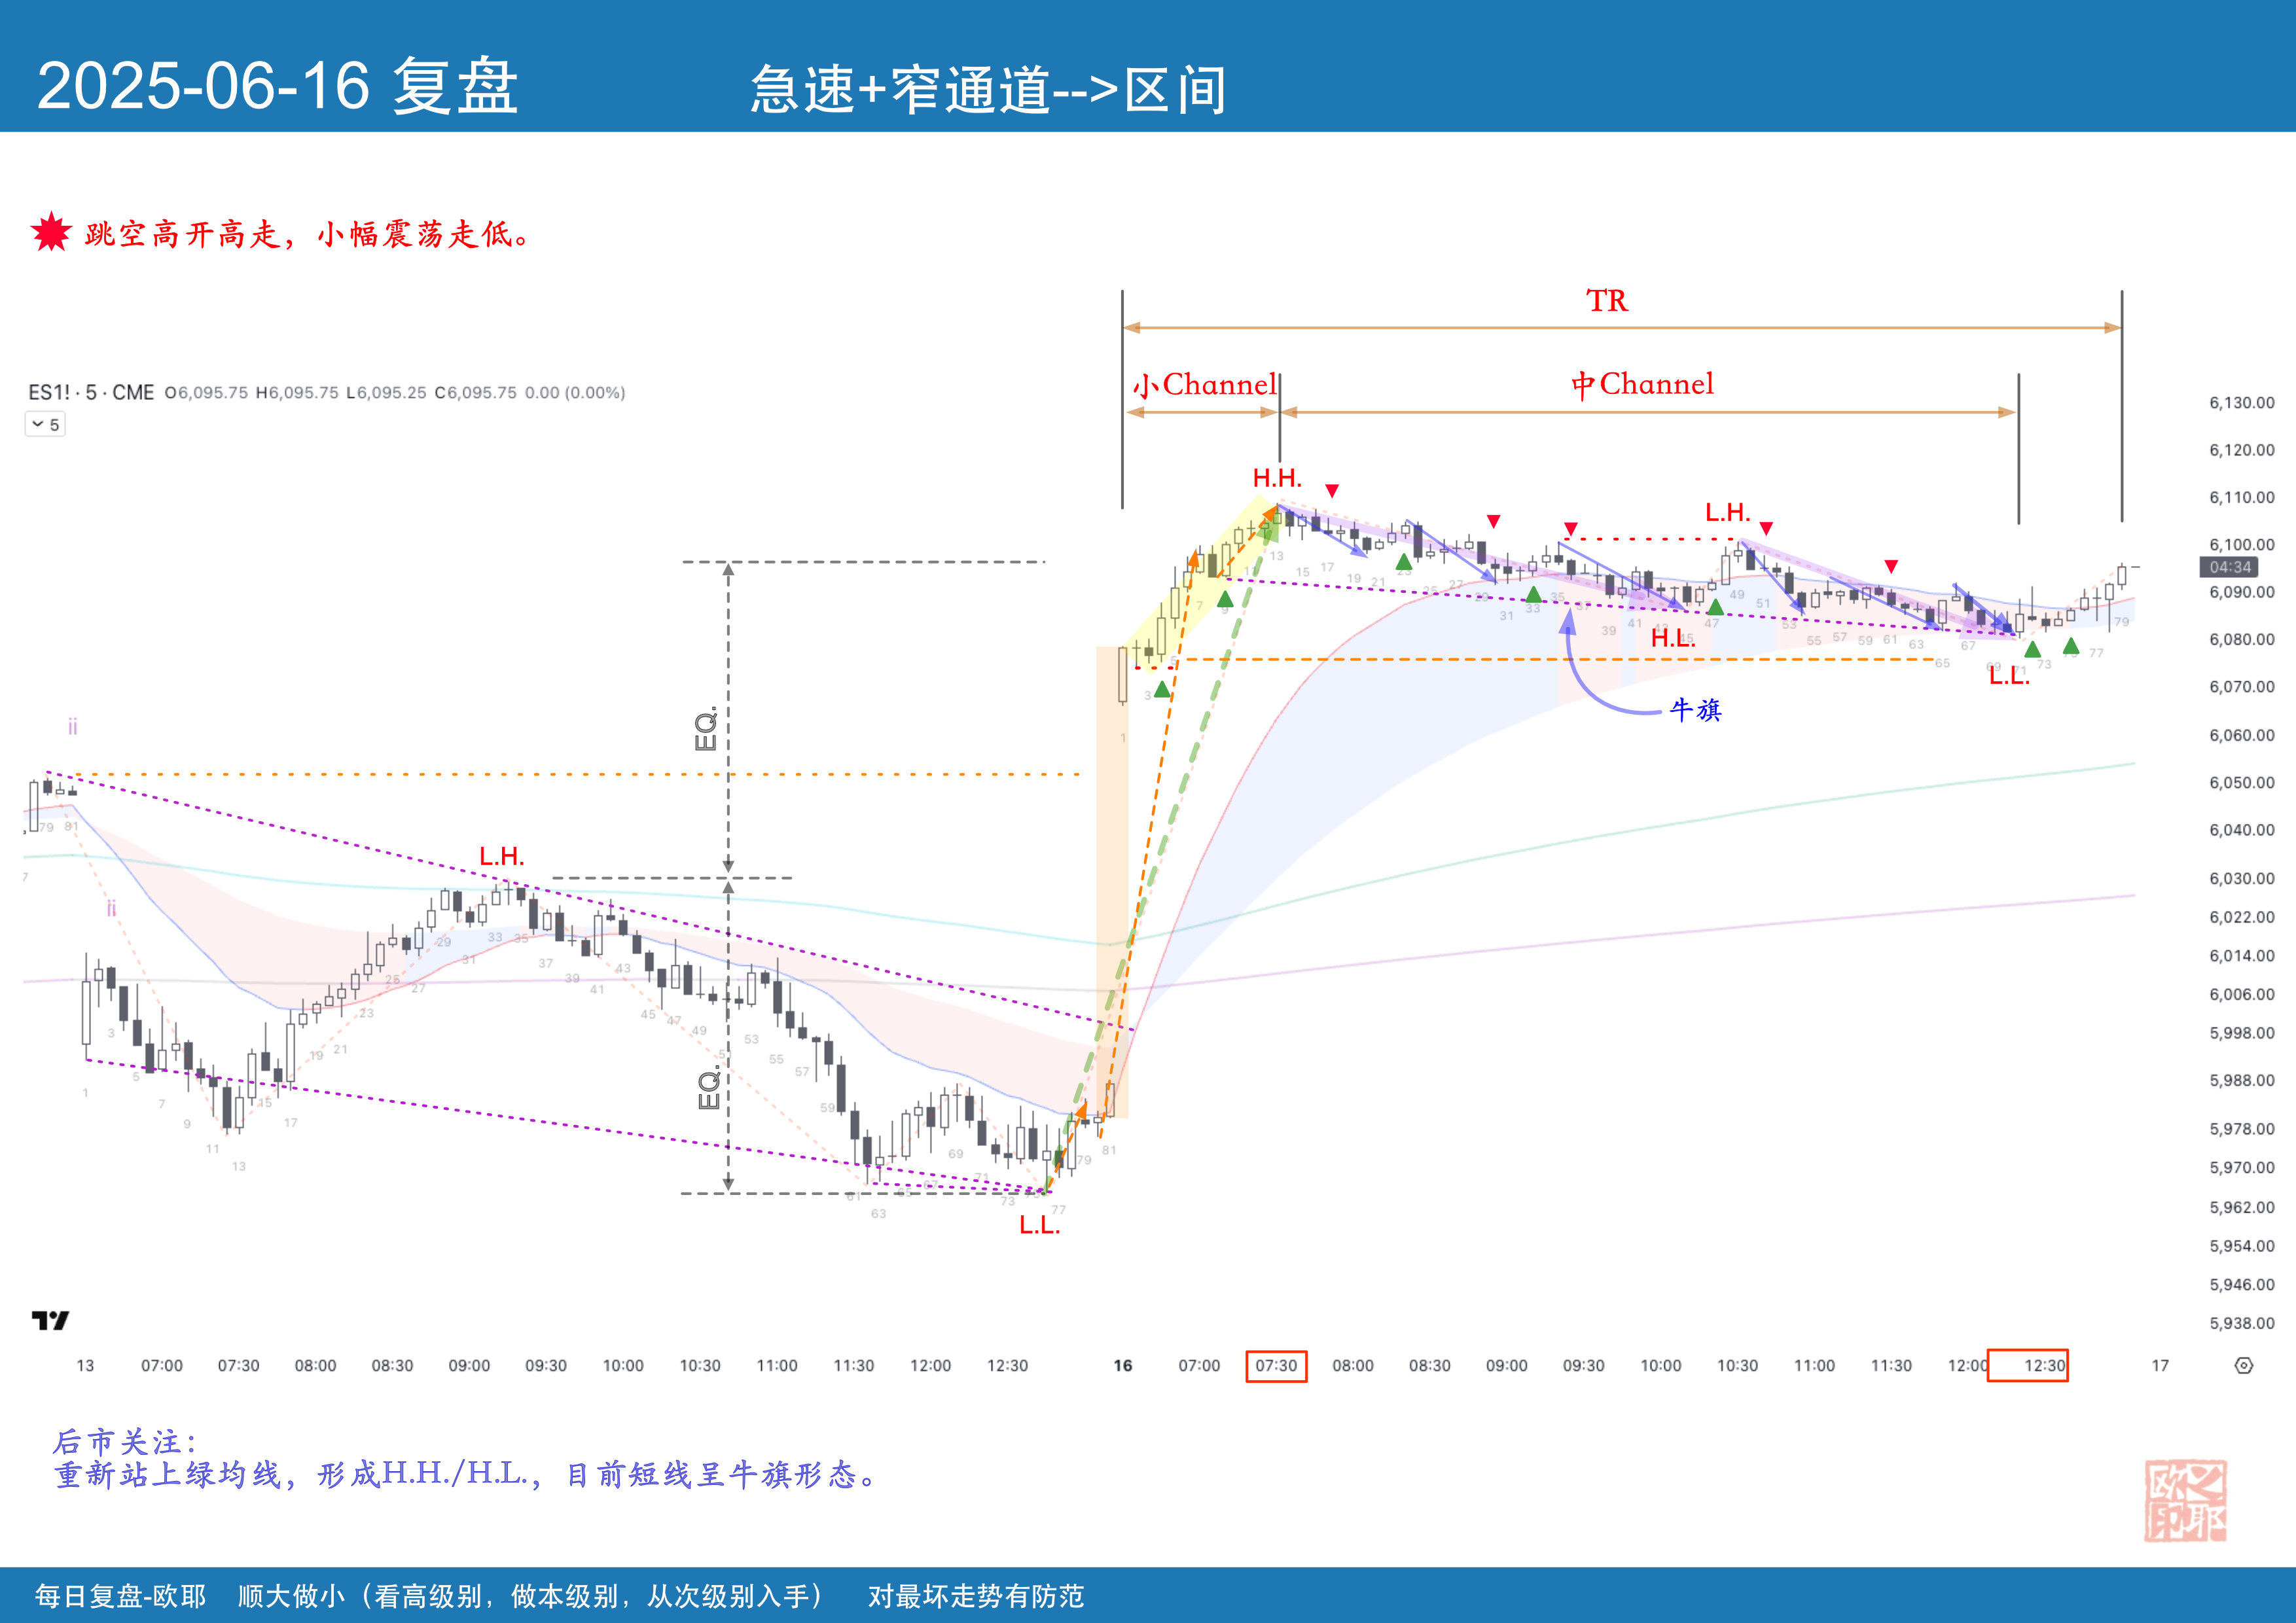Collapse the indicator legend with chevron 5
This screenshot has height=1623, width=2296.
[45, 424]
